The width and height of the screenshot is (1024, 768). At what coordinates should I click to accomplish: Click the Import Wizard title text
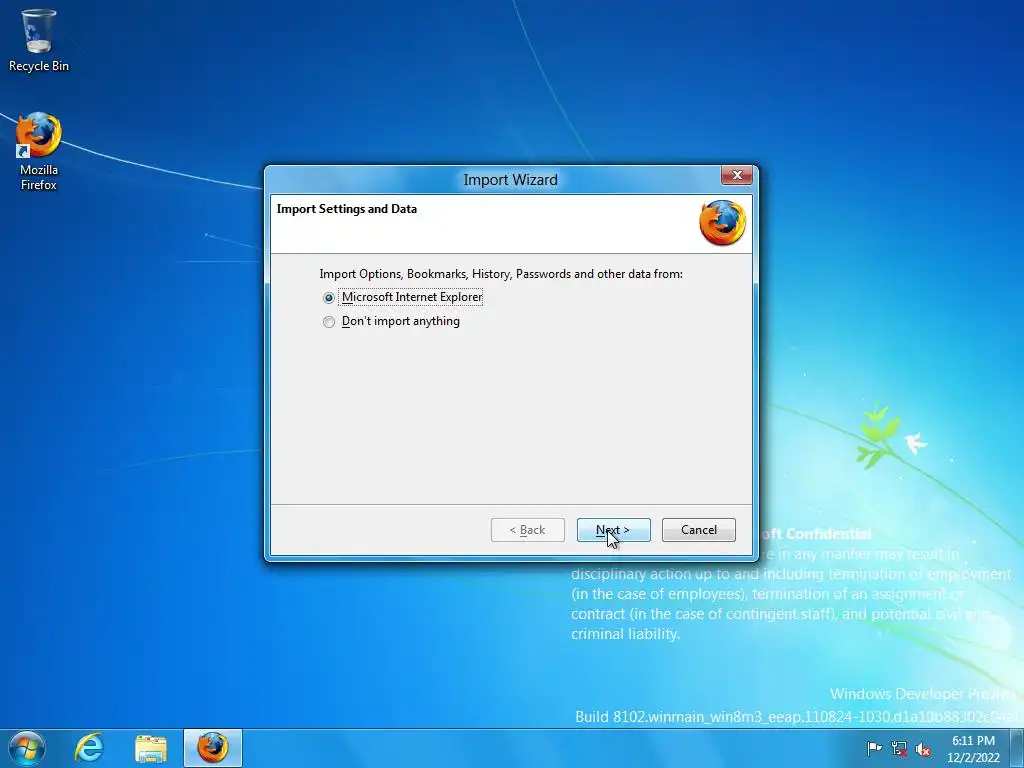pyautogui.click(x=511, y=180)
